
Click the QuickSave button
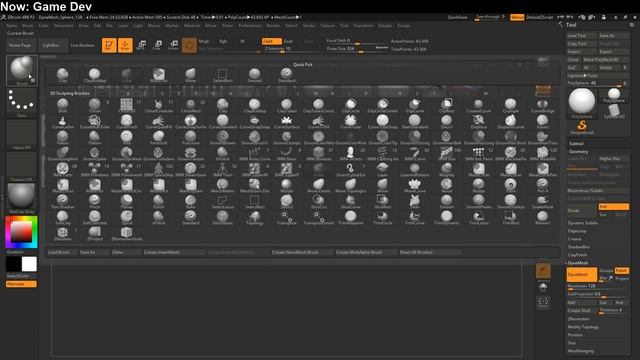(x=458, y=18)
